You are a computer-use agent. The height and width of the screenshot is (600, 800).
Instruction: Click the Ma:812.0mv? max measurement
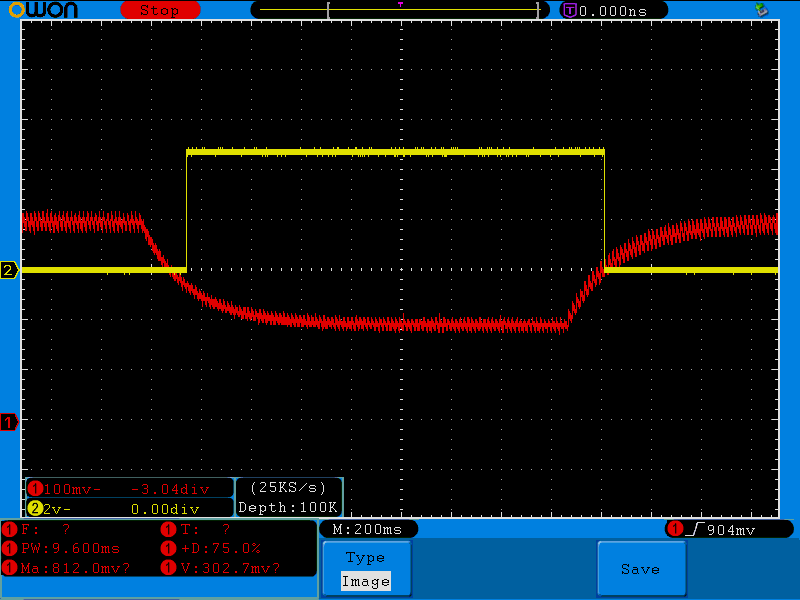tap(75, 568)
